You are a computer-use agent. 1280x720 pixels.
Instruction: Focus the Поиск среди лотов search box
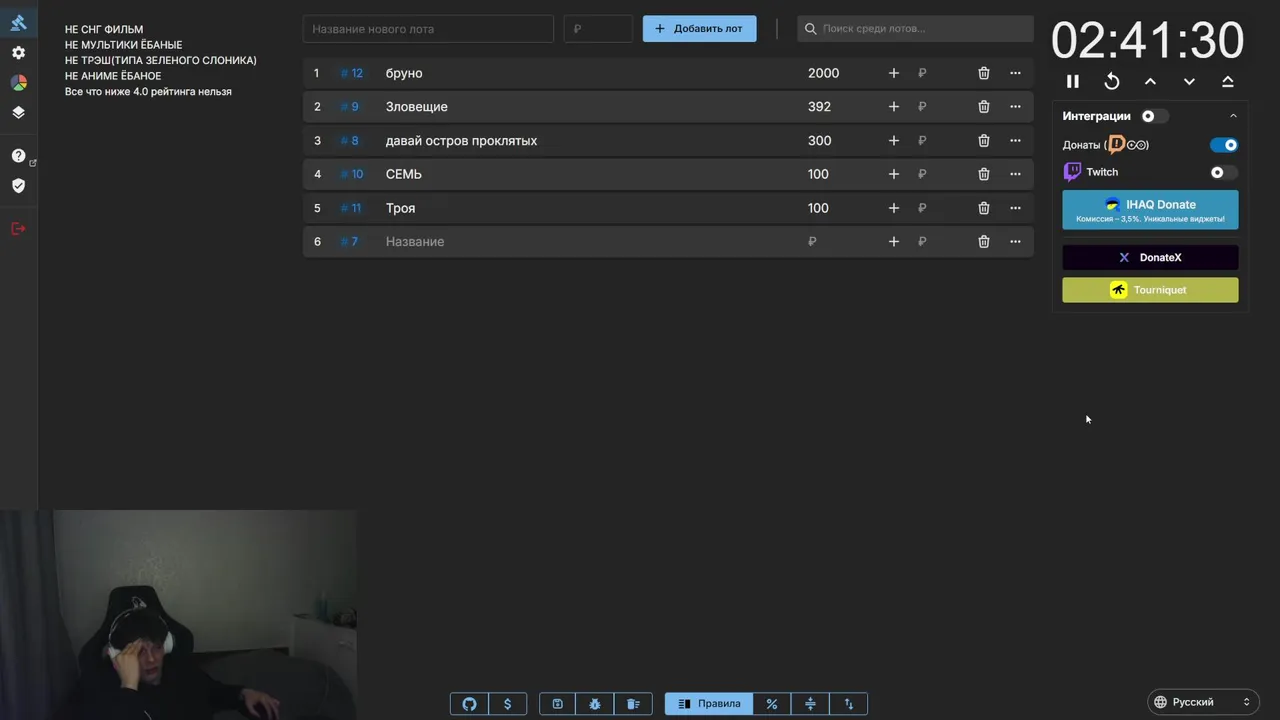coord(915,29)
